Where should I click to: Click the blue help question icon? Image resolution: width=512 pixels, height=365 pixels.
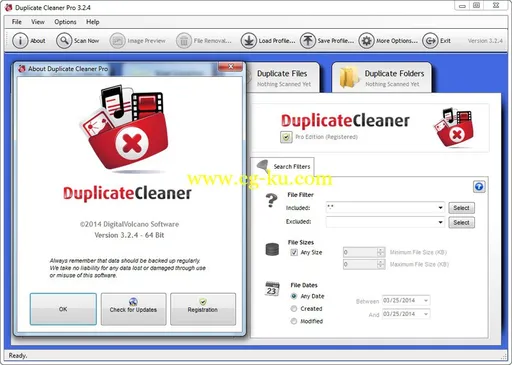[479, 187]
